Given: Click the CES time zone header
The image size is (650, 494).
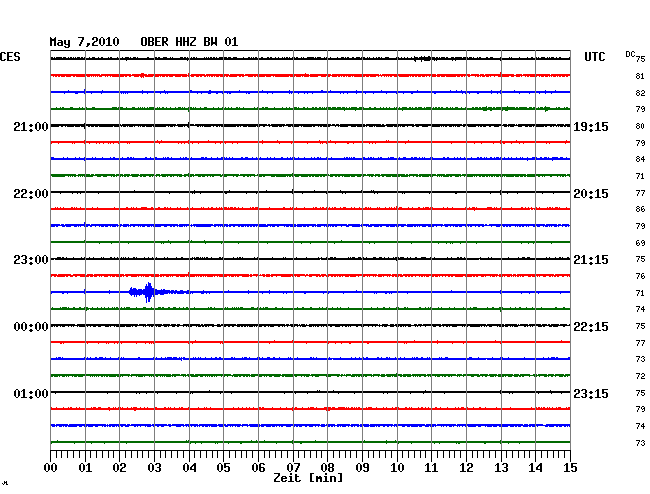Looking at the screenshot, I should (10, 57).
